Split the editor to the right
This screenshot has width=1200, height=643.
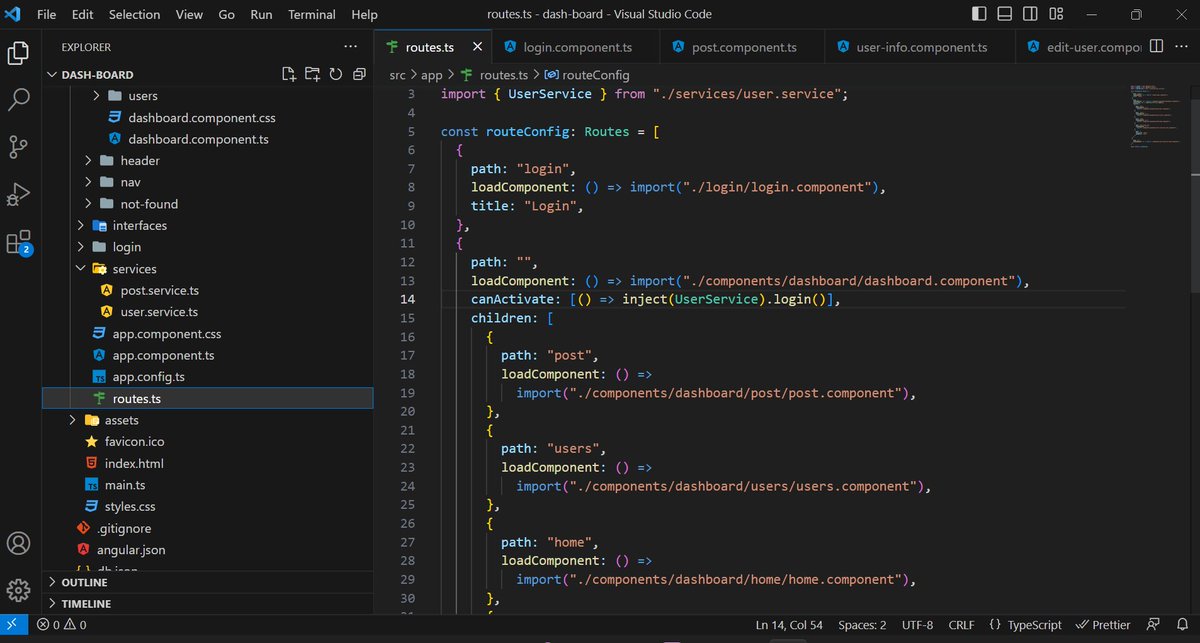1156,46
